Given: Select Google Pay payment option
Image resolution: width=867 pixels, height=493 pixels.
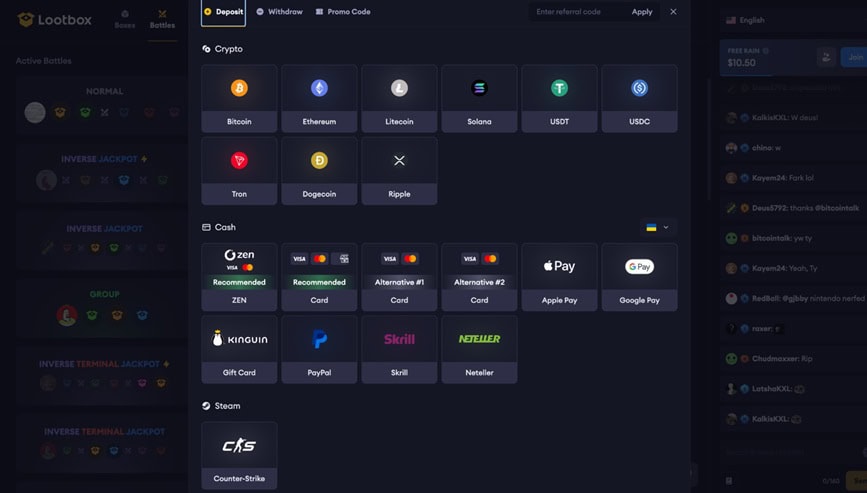Looking at the screenshot, I should (x=640, y=277).
